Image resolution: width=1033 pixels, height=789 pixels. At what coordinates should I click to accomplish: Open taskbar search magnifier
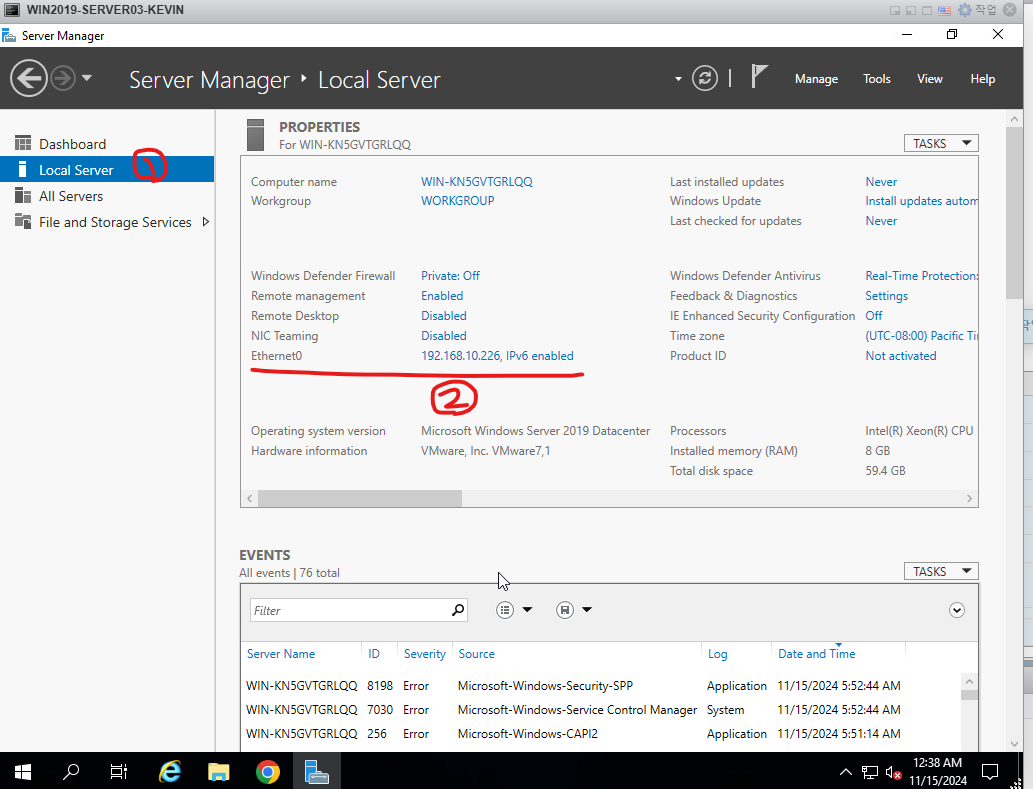pos(70,771)
